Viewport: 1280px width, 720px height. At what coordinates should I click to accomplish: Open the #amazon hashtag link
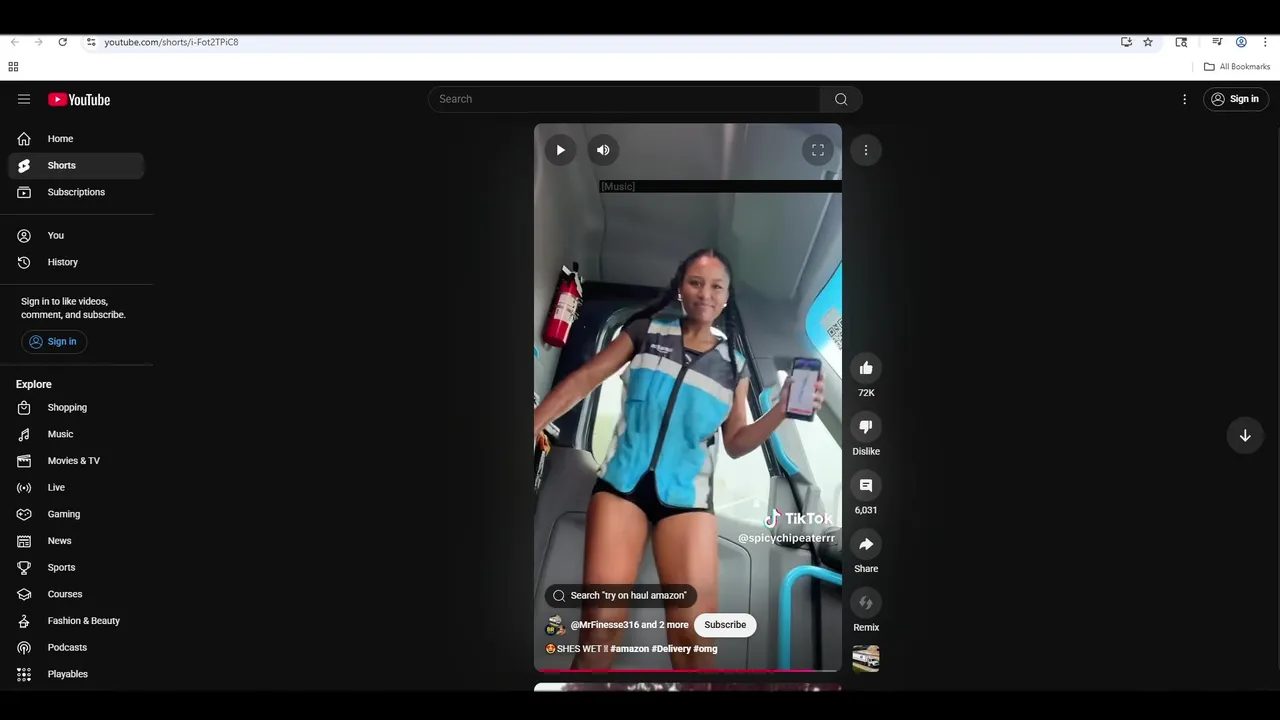click(629, 649)
